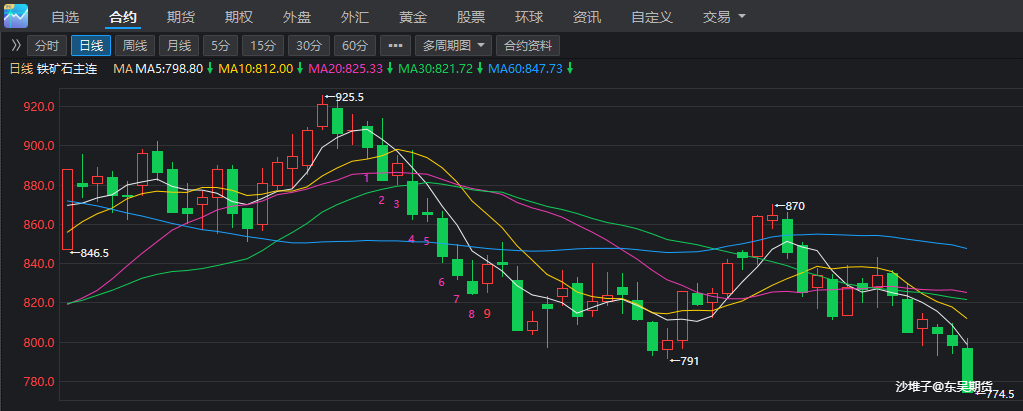Open the 资讯 tab
The image size is (1023, 411).
(587, 17)
